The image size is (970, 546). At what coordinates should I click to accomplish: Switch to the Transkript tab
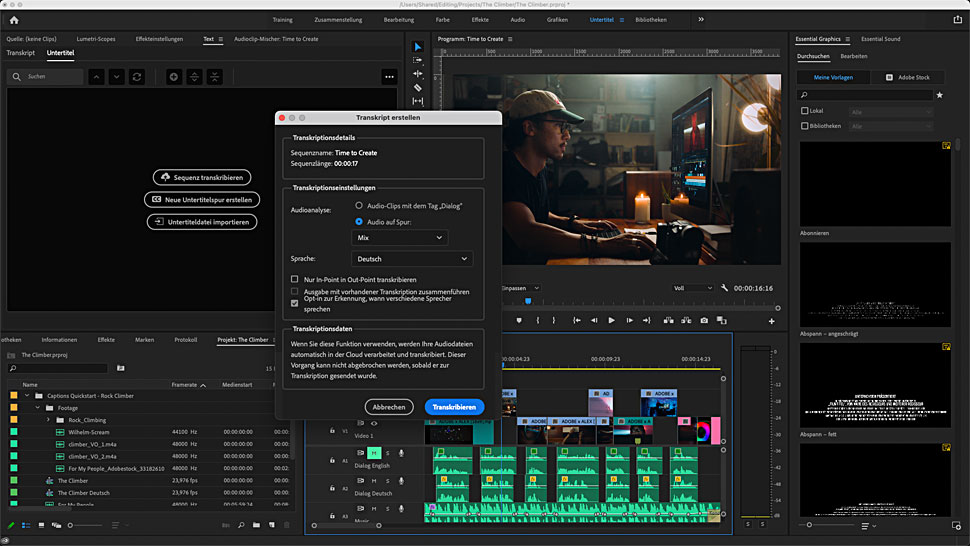(x=20, y=52)
